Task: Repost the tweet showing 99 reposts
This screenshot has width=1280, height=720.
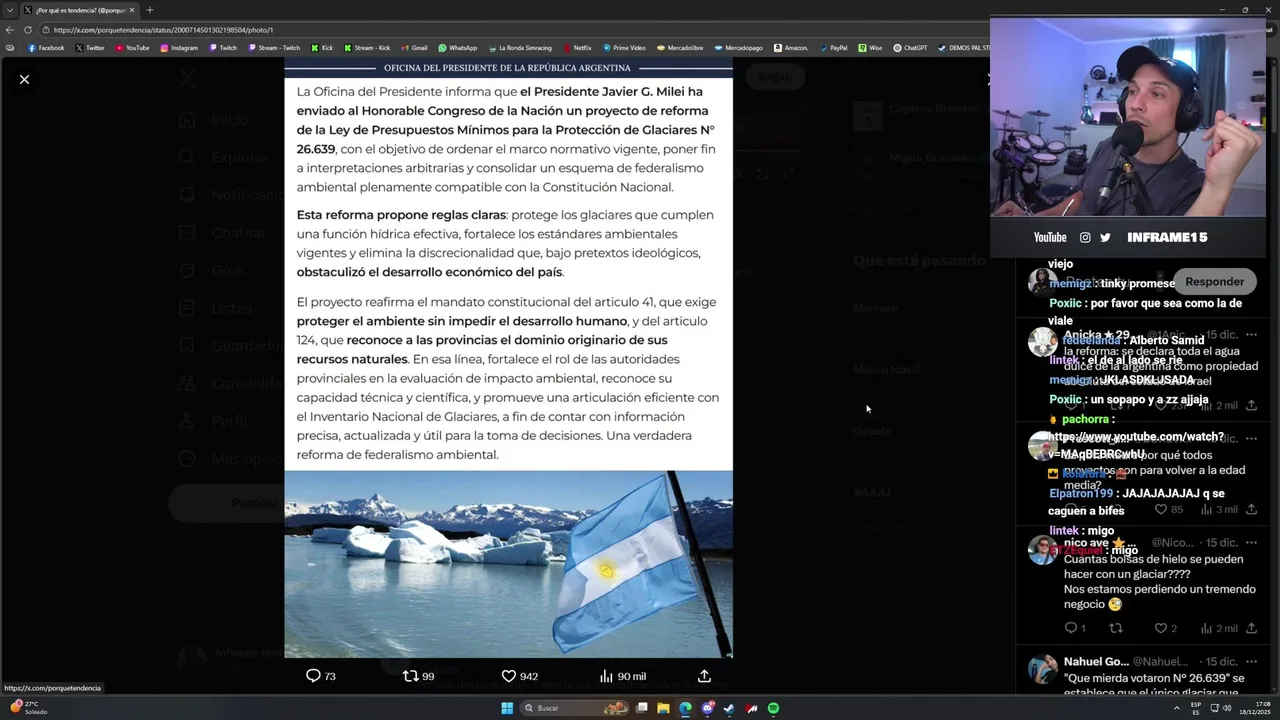Action: pyautogui.click(x=418, y=676)
